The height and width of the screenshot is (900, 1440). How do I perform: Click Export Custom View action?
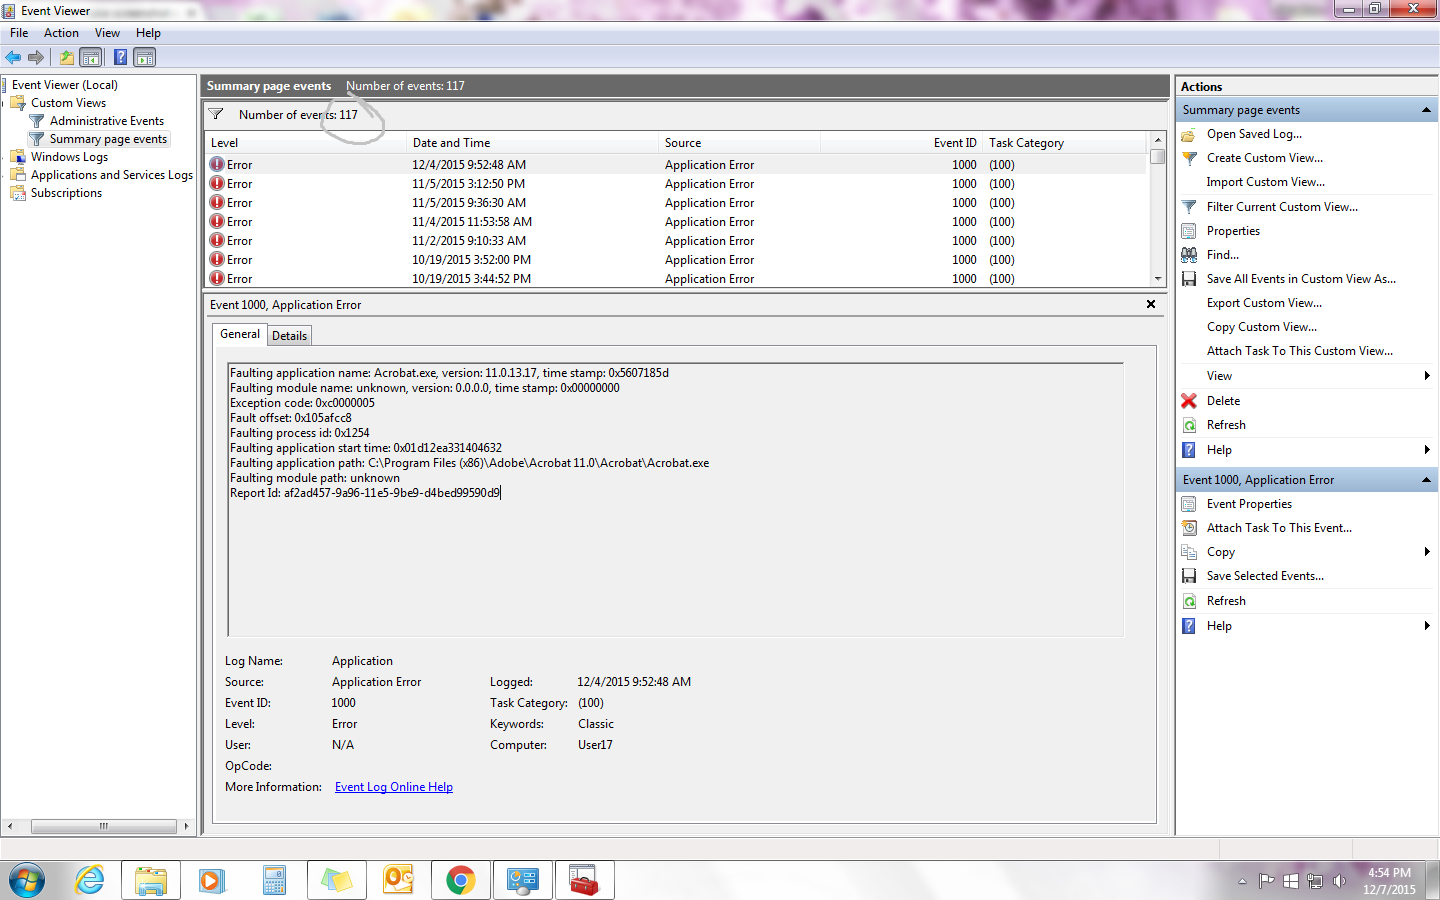[x=1264, y=303]
